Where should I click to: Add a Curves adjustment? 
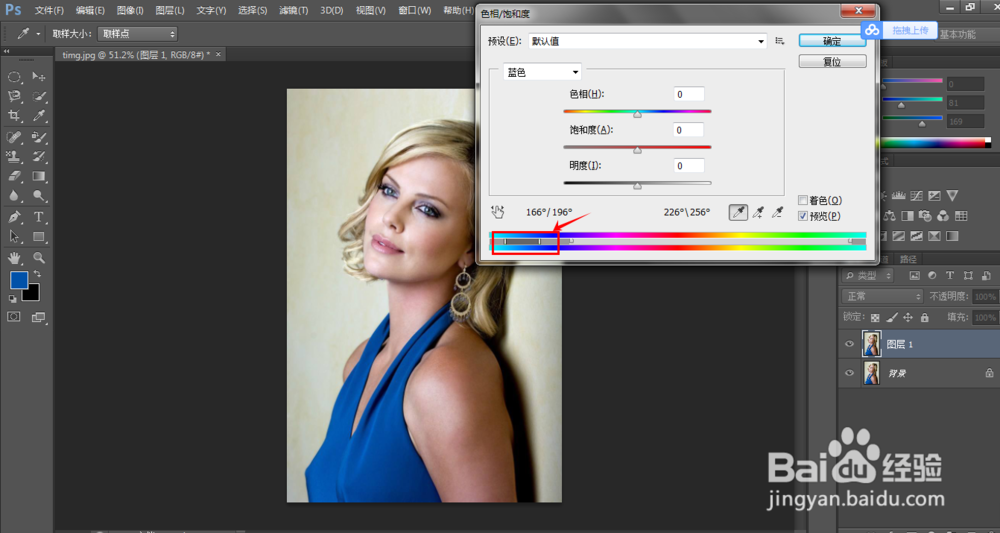point(916,196)
